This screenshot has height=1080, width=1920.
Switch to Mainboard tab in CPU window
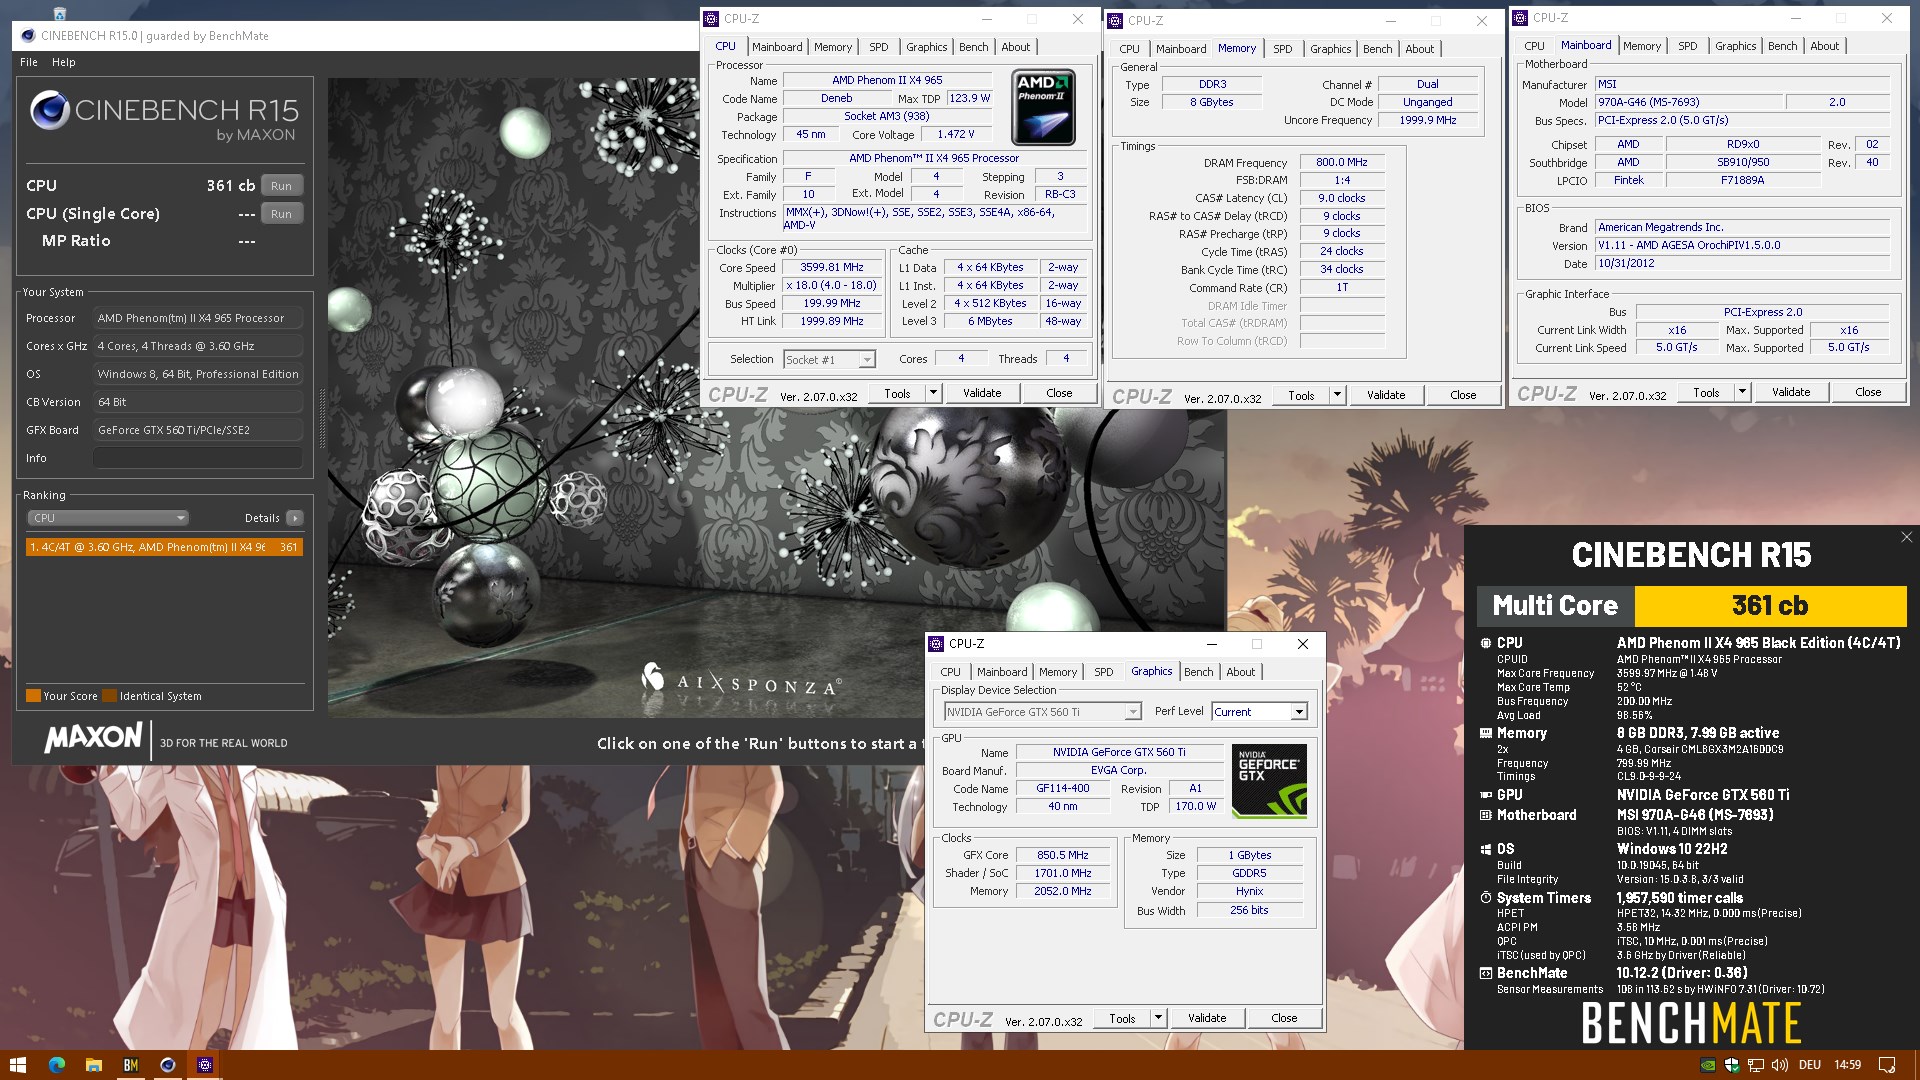pos(777,47)
